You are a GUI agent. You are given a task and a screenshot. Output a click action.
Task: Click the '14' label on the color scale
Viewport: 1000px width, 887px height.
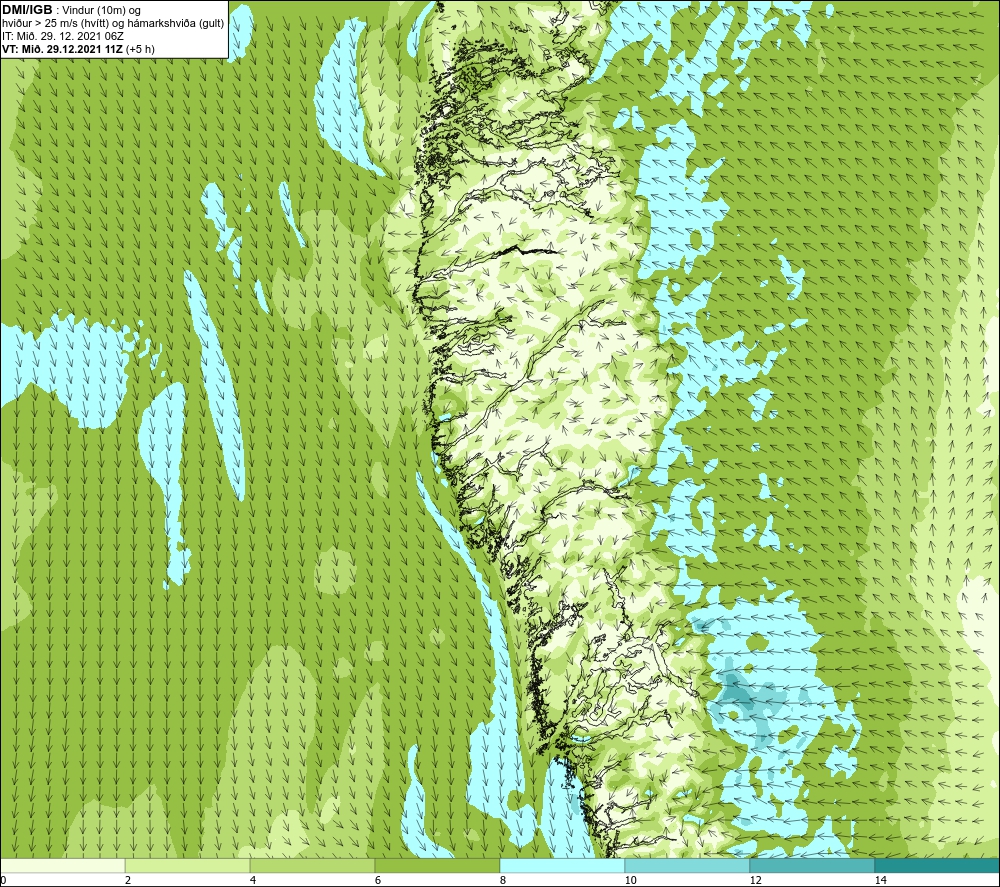[881, 880]
